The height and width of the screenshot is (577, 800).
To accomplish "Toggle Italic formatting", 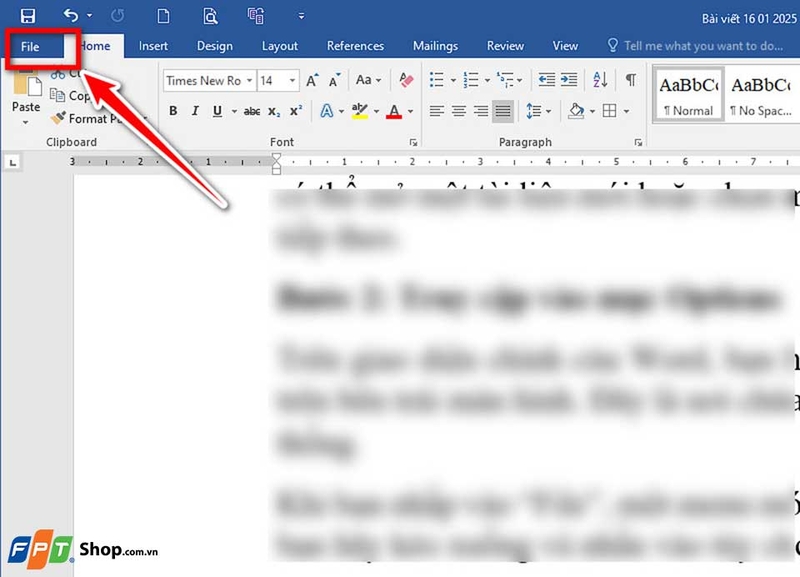I will [195, 111].
